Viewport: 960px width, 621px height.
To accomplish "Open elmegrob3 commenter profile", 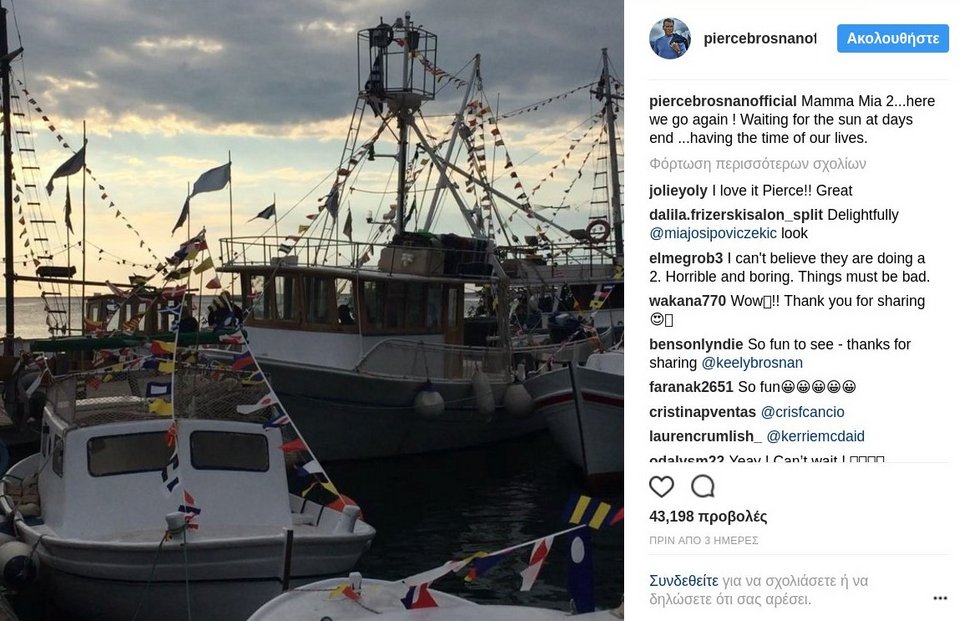I will click(x=686, y=258).
